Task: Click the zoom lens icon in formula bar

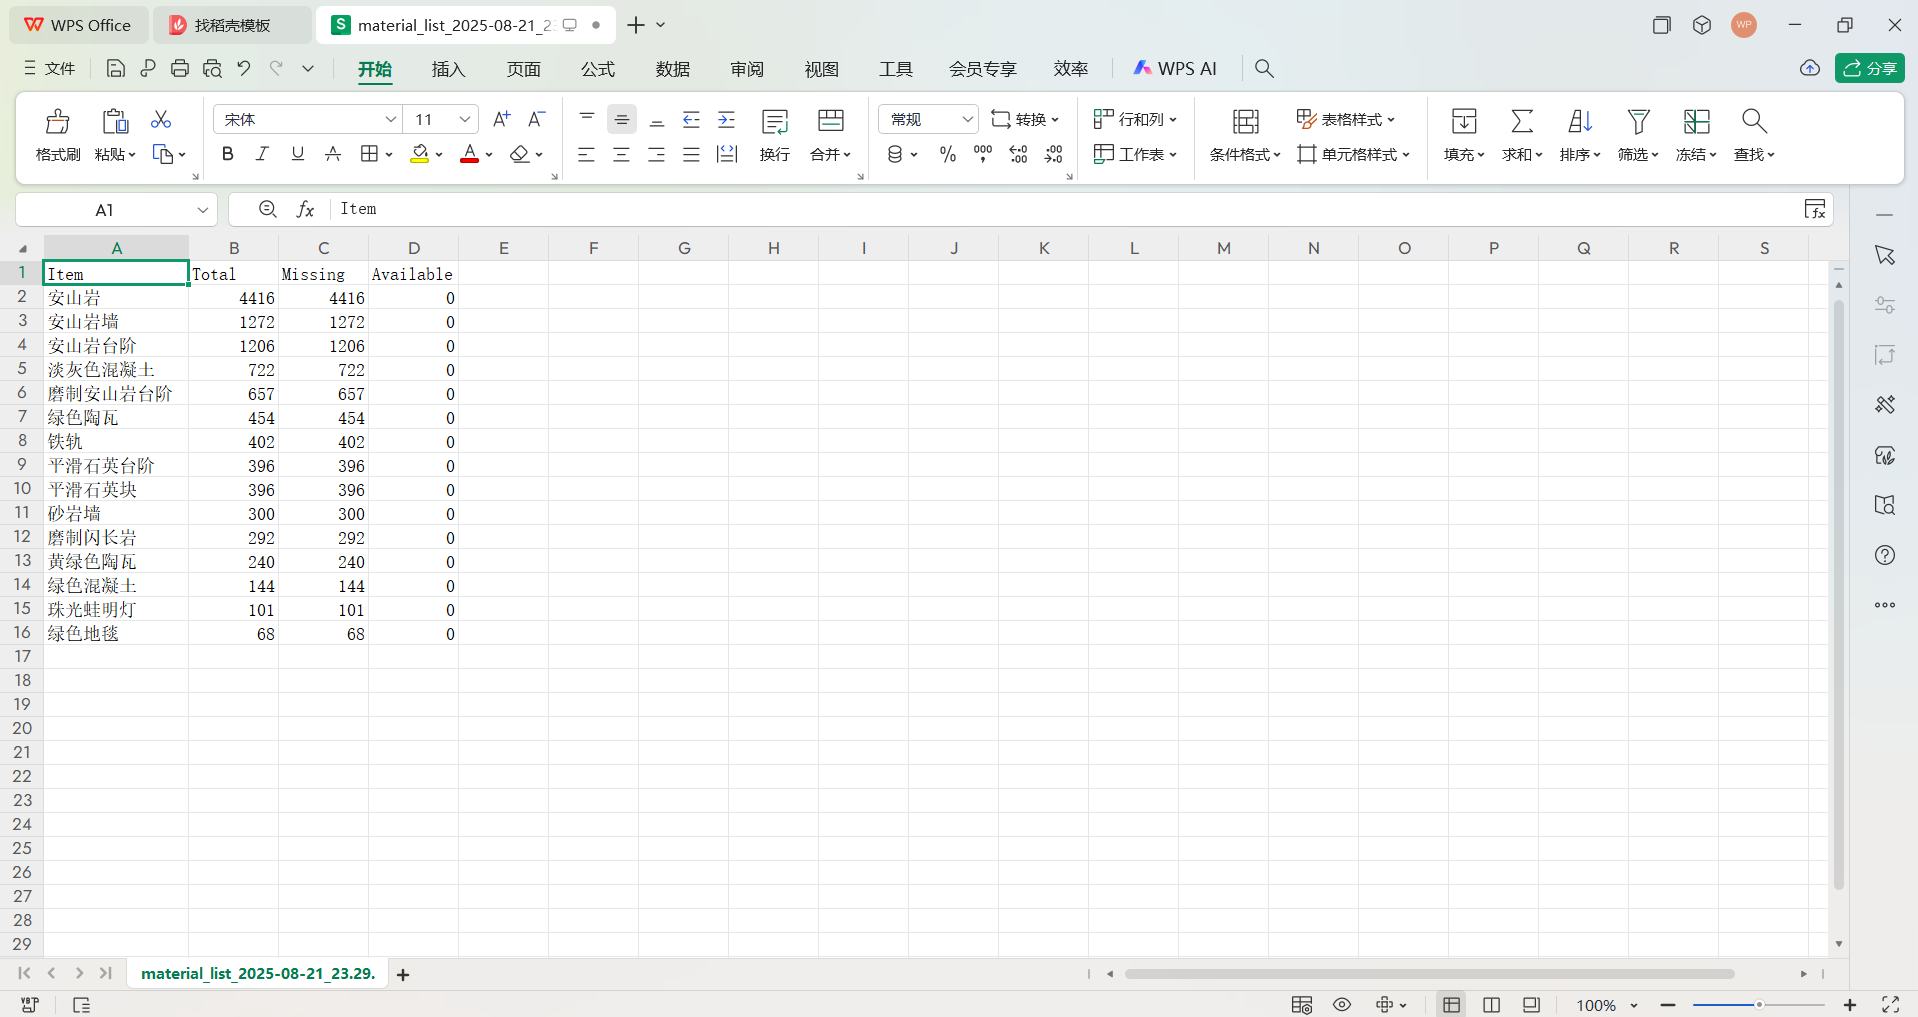Action: point(267,209)
